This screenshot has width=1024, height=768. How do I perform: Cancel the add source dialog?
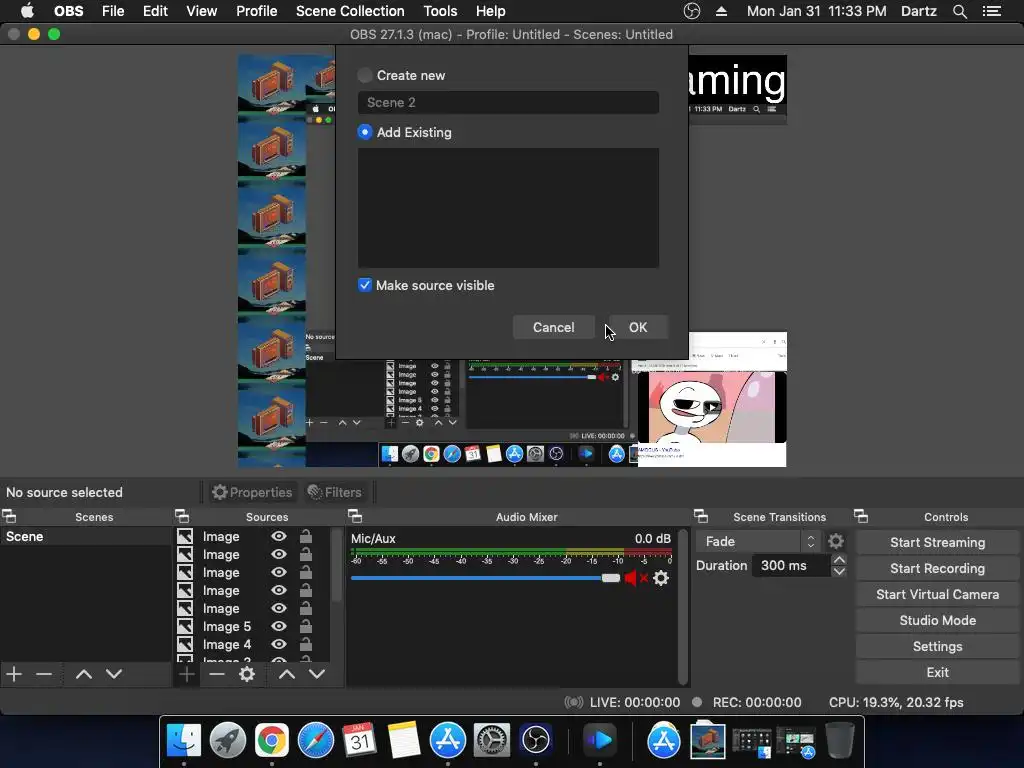pyautogui.click(x=554, y=327)
